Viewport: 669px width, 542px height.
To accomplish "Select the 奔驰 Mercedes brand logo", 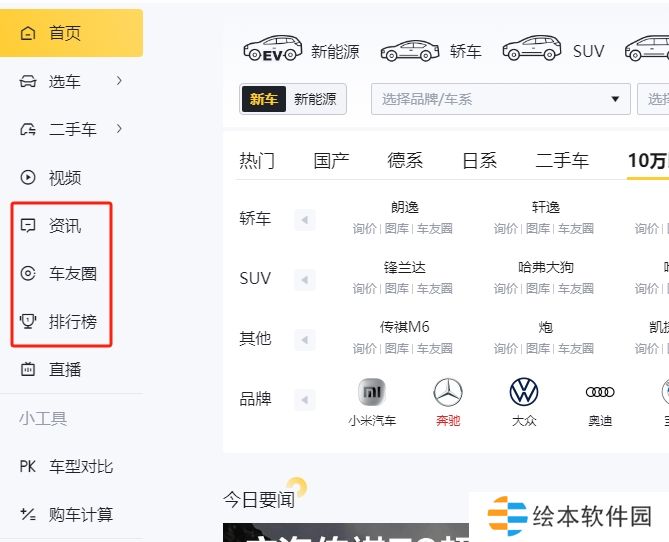I will (x=448, y=392).
